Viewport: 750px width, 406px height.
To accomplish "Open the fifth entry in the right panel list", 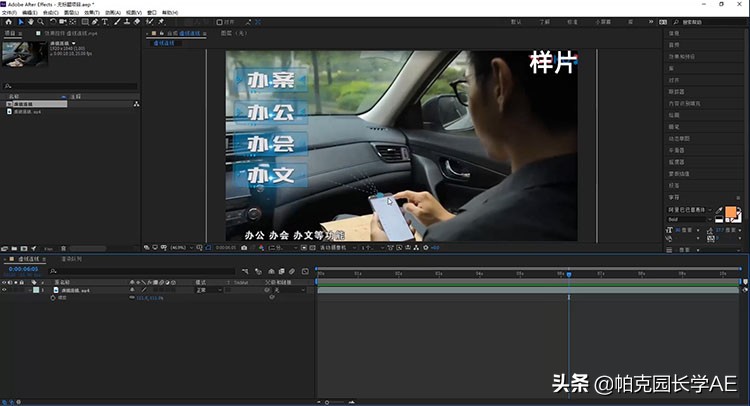I will click(674, 80).
